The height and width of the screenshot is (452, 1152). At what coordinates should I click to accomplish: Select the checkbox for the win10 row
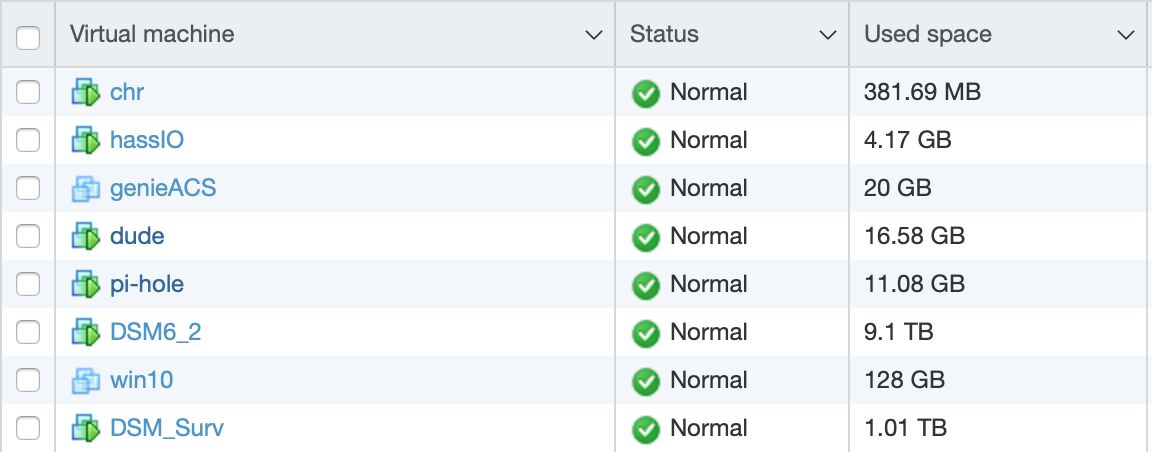point(28,381)
